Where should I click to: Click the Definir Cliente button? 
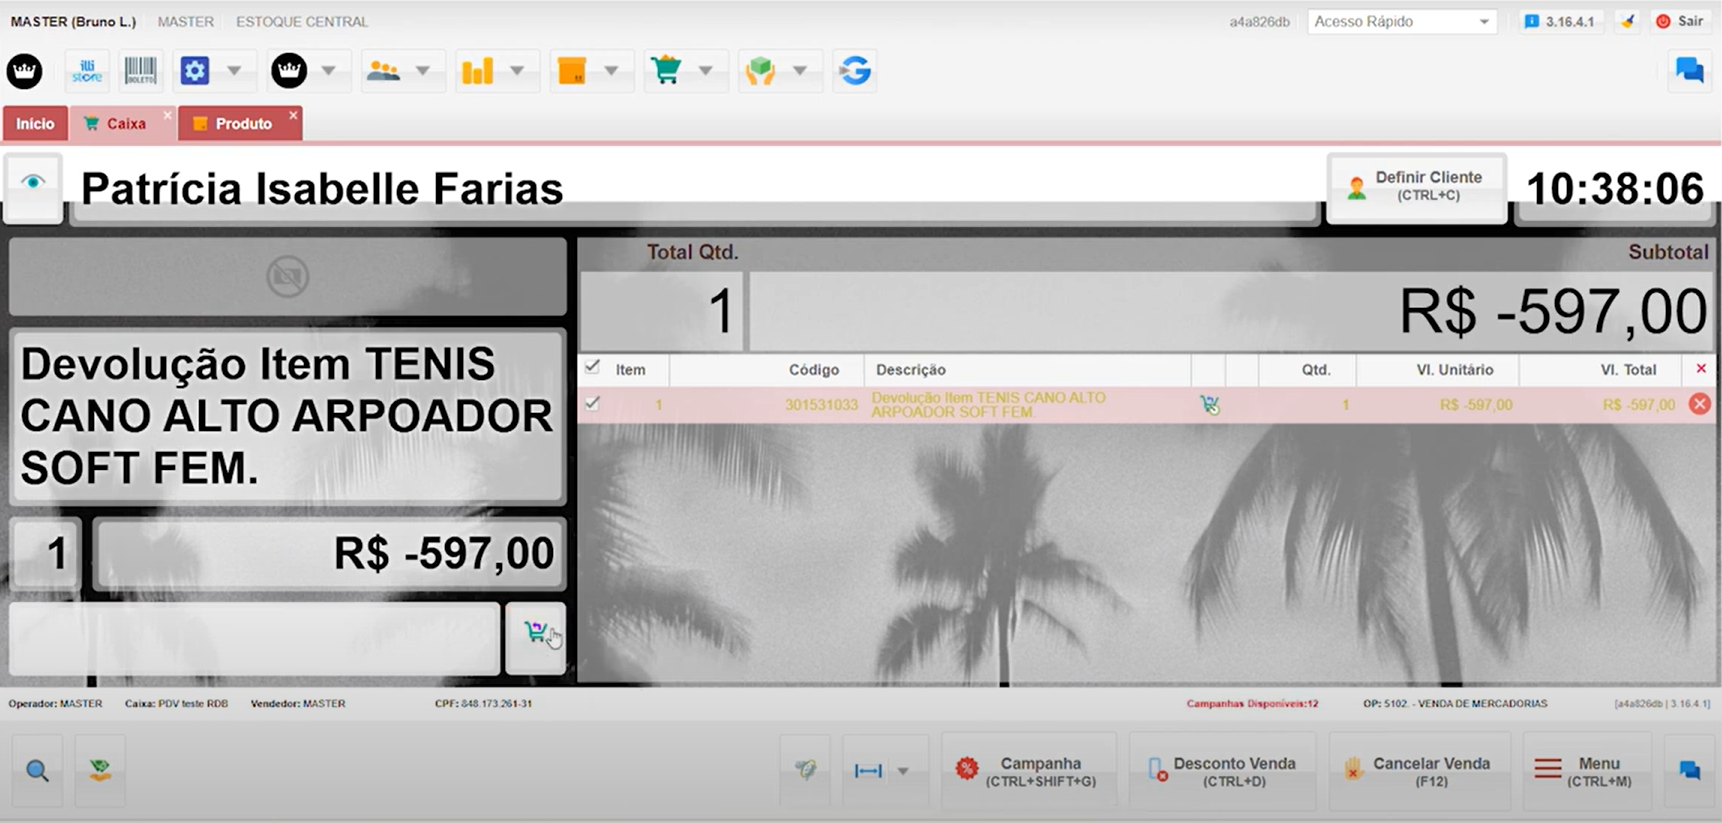pos(1416,186)
